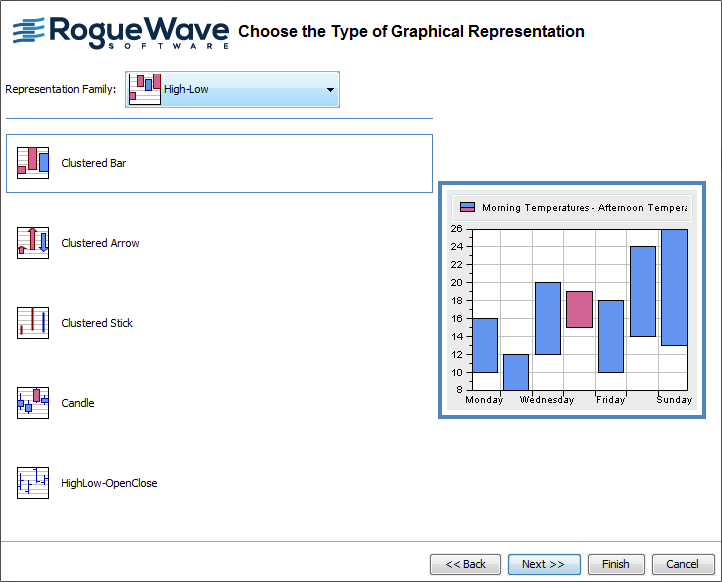The width and height of the screenshot is (722, 582).
Task: Click the High-Low text in the combo box
Action: (186, 89)
